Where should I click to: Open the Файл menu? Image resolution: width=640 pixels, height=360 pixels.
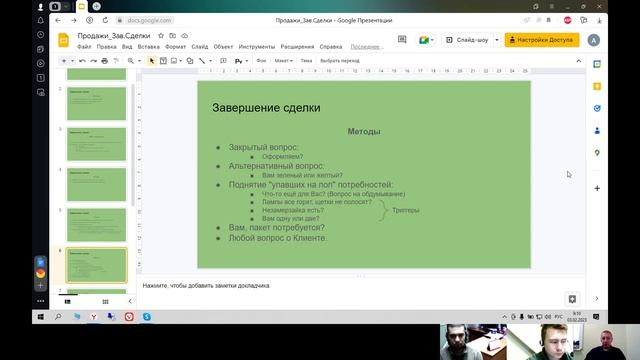tap(84, 47)
